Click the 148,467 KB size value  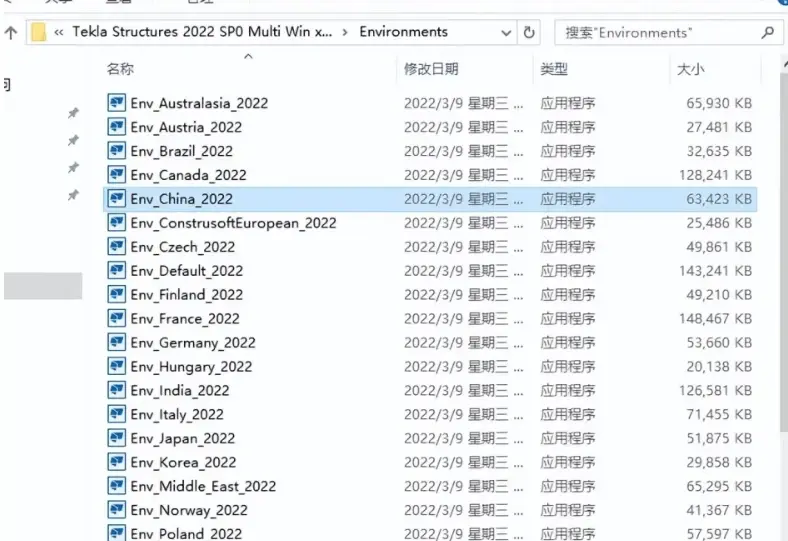click(x=716, y=318)
